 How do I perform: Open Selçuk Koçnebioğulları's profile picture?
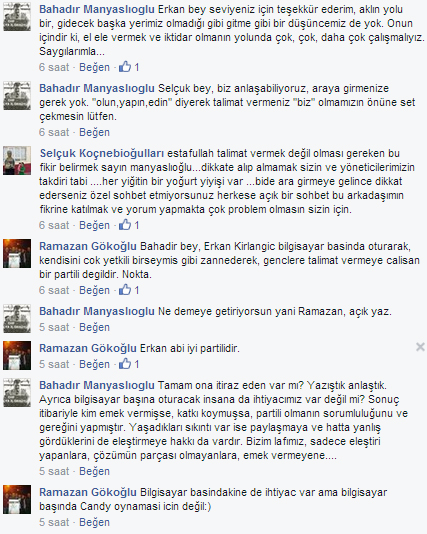coord(17,161)
